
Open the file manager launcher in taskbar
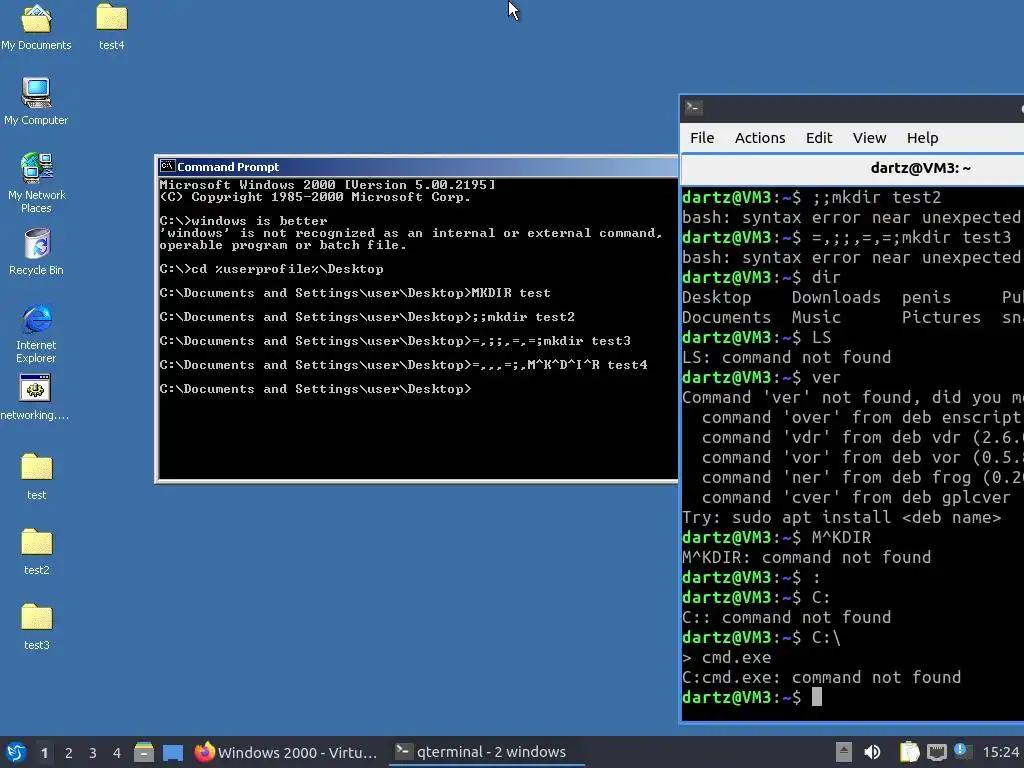[x=144, y=752]
